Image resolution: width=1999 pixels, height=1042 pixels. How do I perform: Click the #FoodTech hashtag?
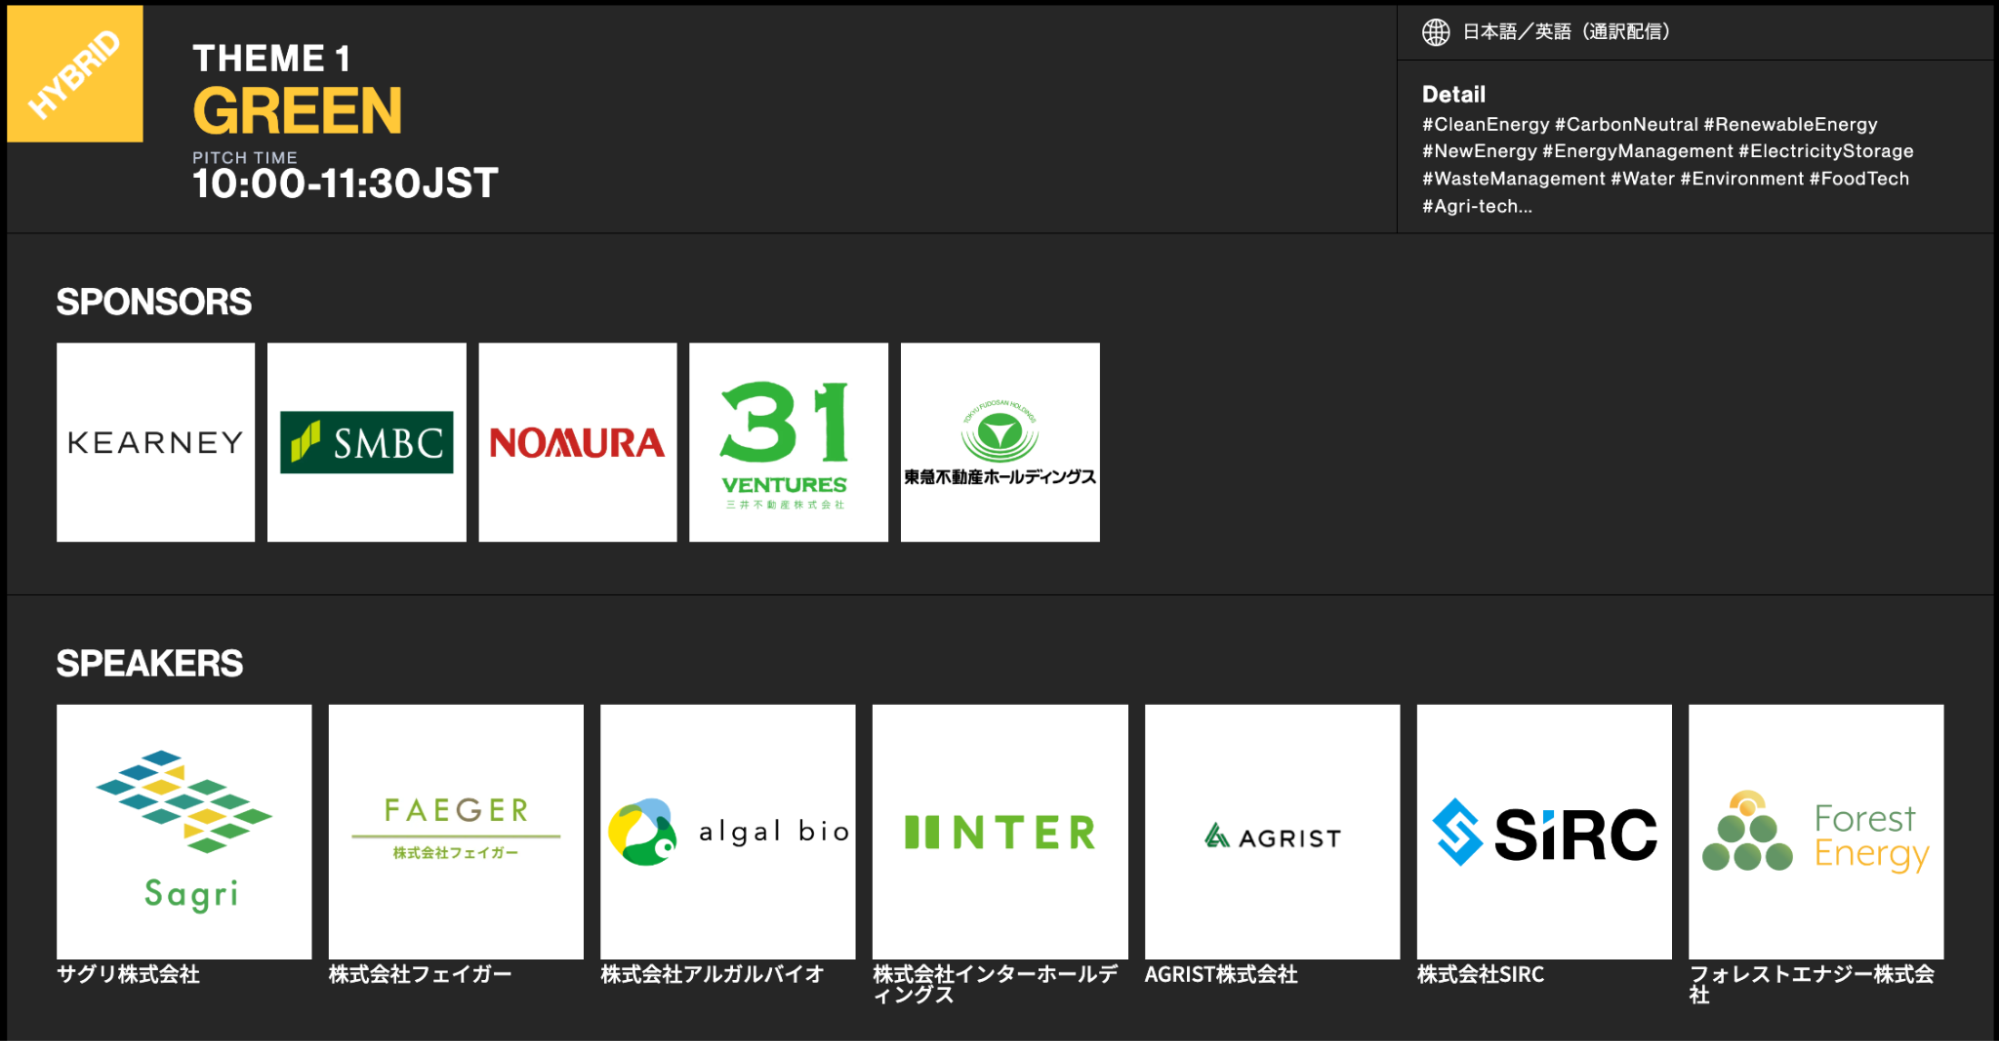[x=1859, y=178]
